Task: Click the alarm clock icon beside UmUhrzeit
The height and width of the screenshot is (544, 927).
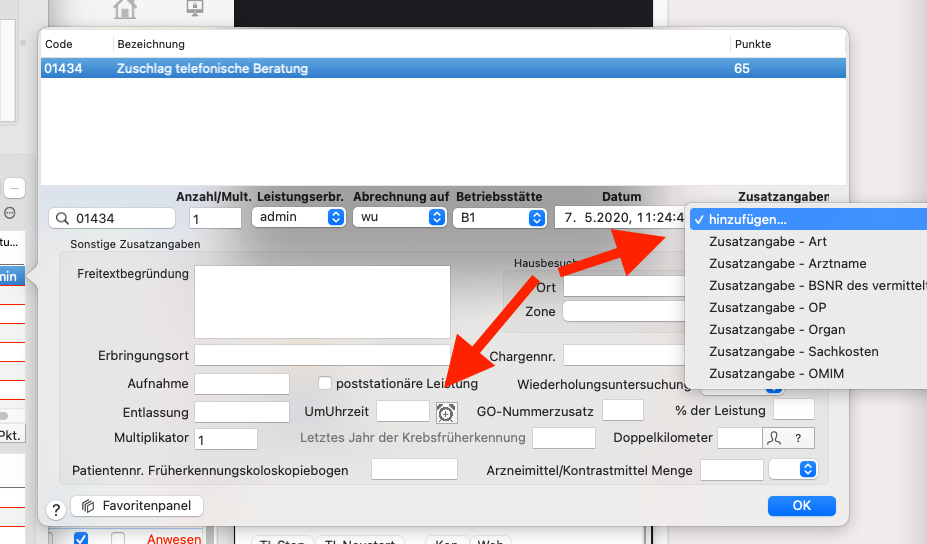Action: (446, 413)
